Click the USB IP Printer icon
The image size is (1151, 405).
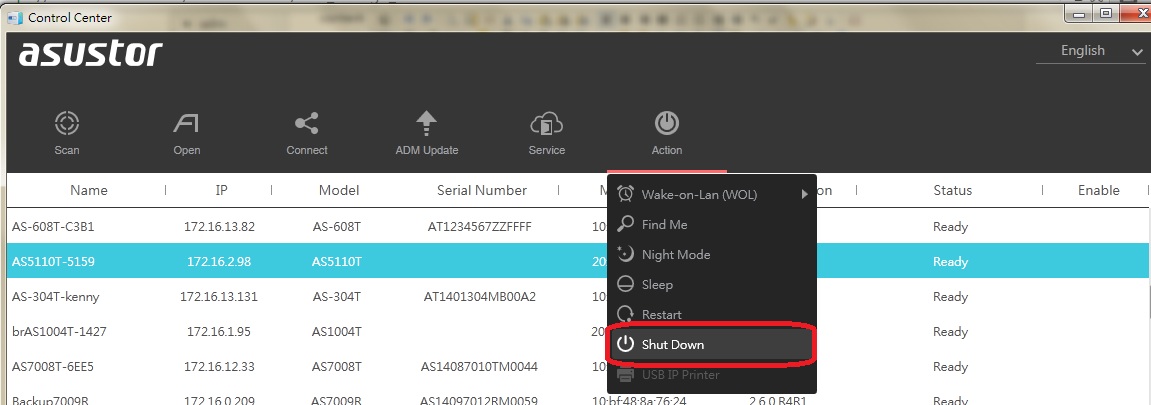coord(625,375)
